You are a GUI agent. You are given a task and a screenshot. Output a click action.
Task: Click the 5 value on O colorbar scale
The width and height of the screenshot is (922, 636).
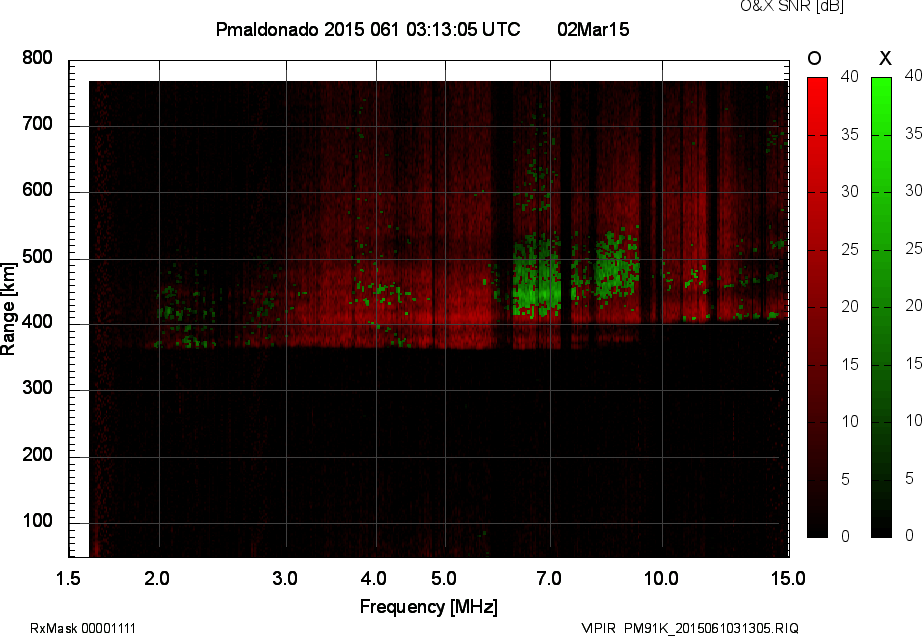point(846,479)
